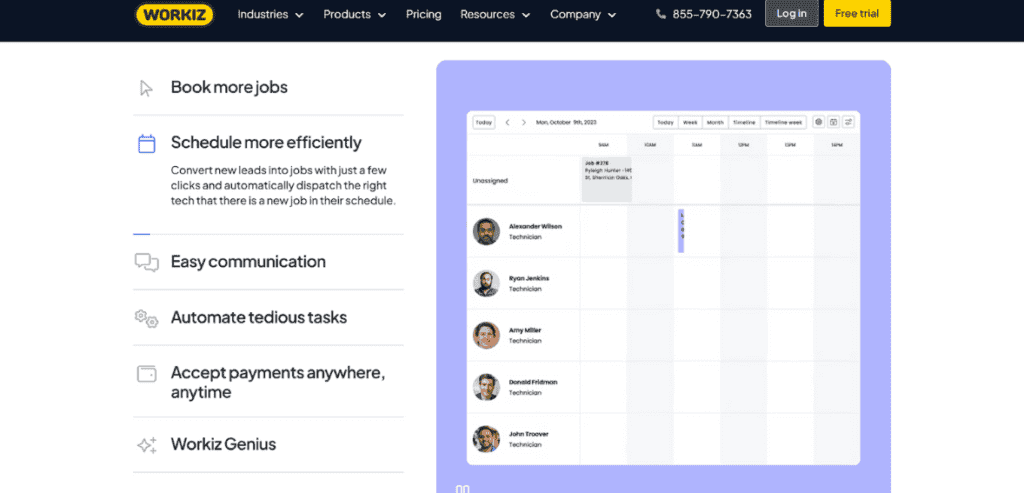Pause the slideshow animation
Viewport: 1024px width, 493px height.
(462, 488)
